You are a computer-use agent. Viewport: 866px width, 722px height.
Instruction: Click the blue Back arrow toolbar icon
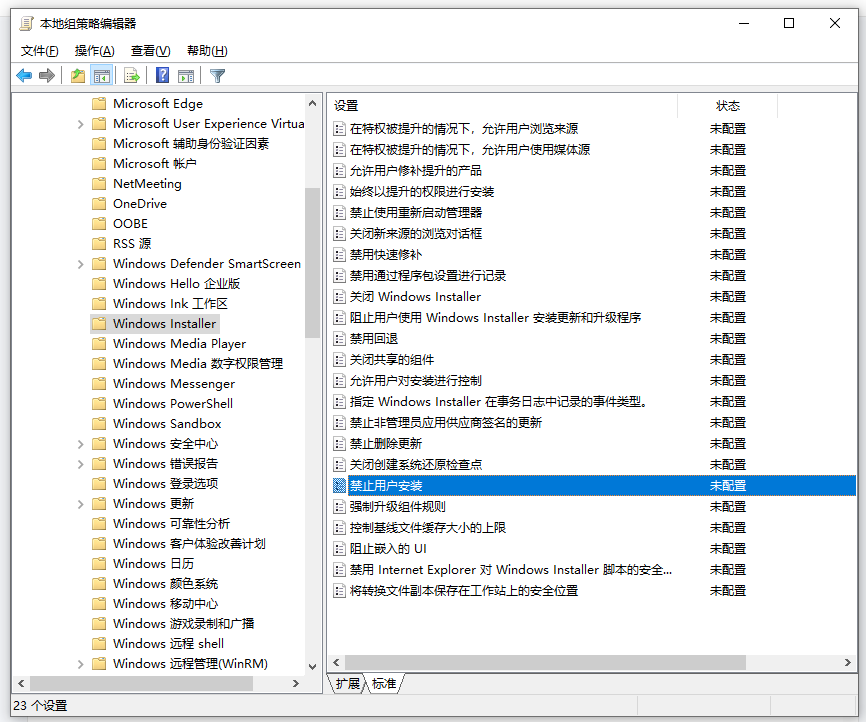[x=24, y=76]
